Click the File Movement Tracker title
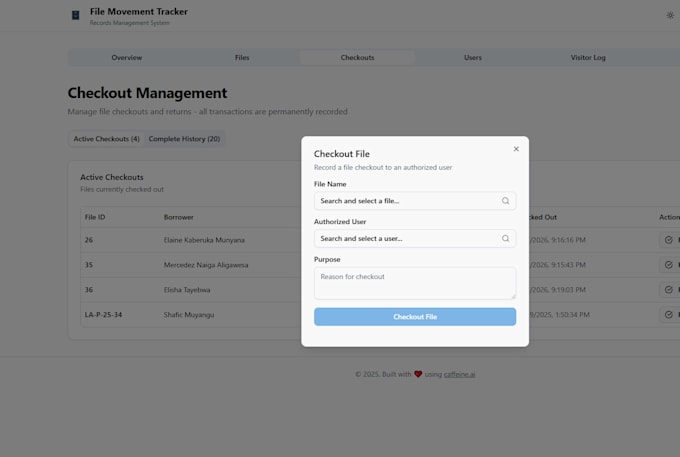 tap(139, 12)
